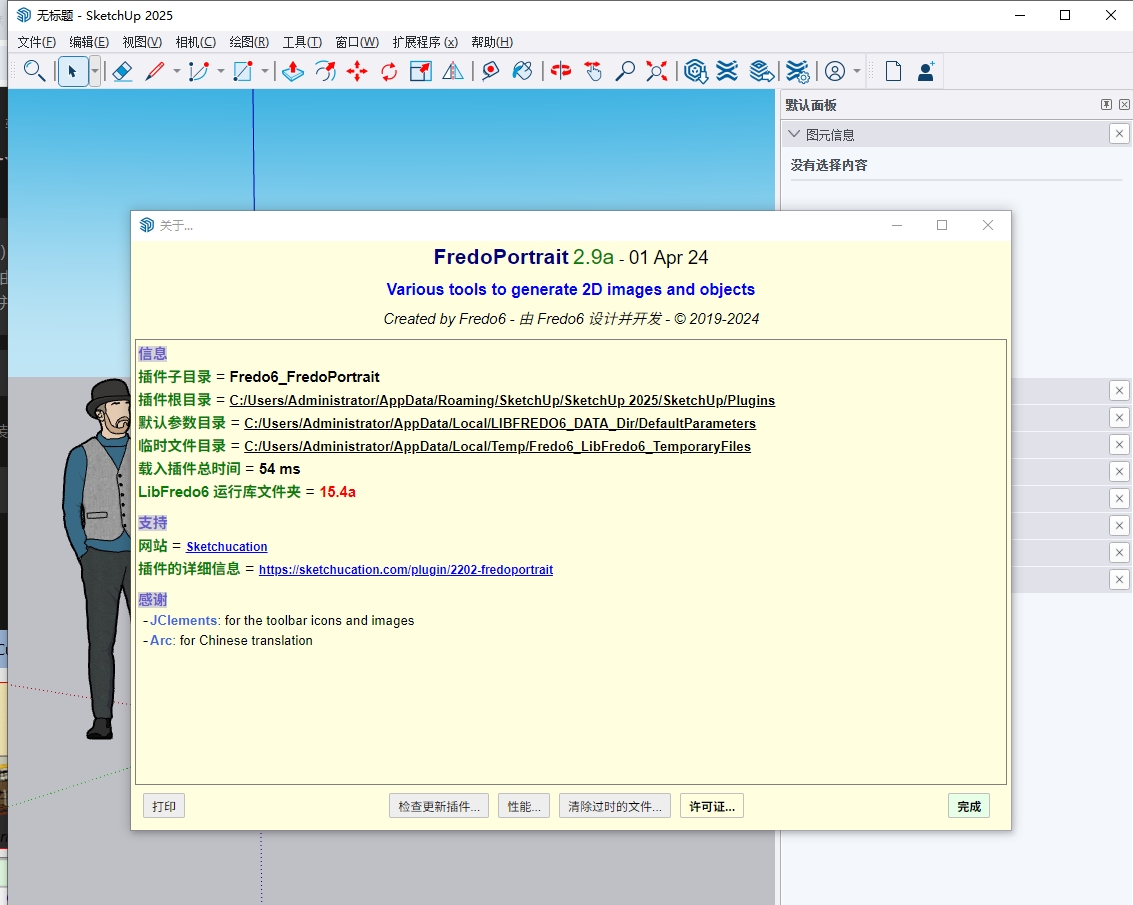Click the 完成 button
This screenshot has height=905, width=1133.
(969, 806)
